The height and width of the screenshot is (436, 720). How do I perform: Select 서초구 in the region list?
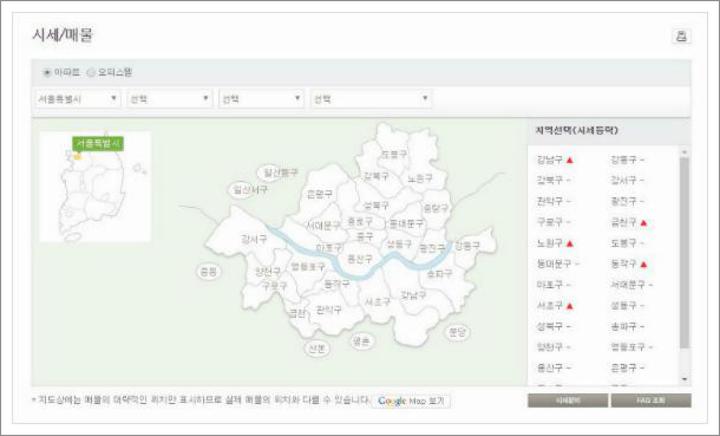point(550,306)
